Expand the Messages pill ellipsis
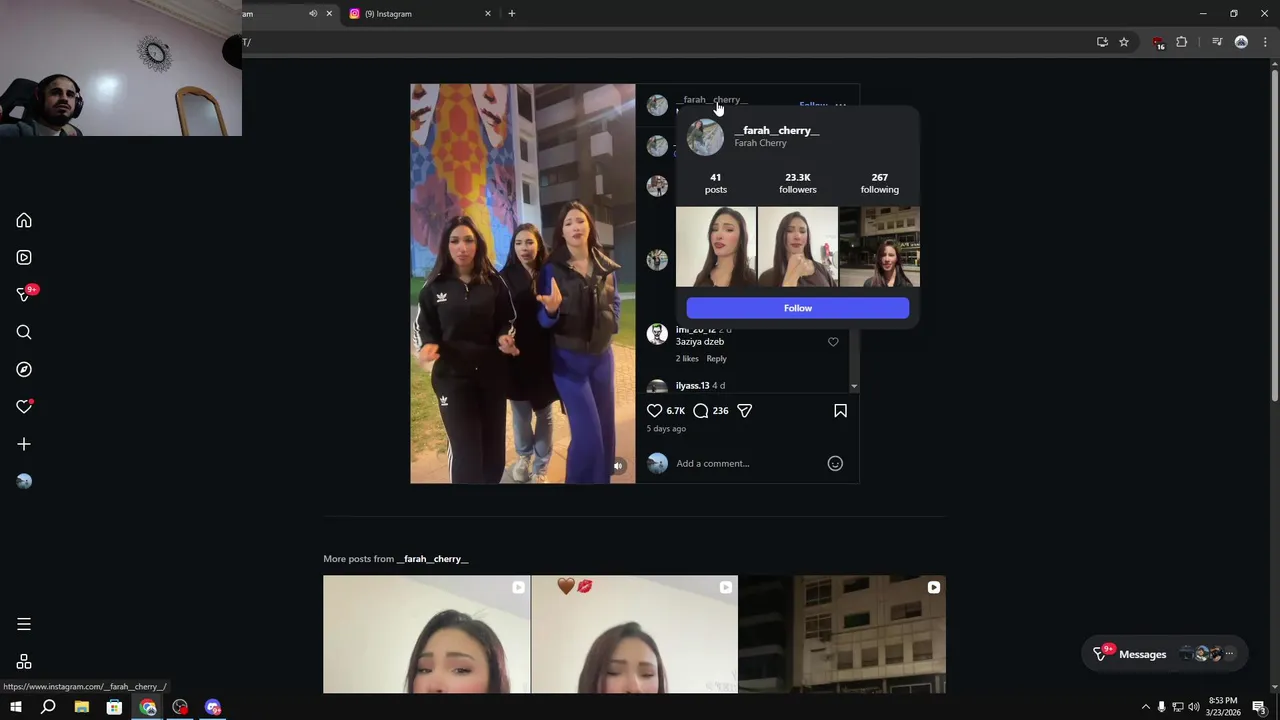 [1229, 654]
